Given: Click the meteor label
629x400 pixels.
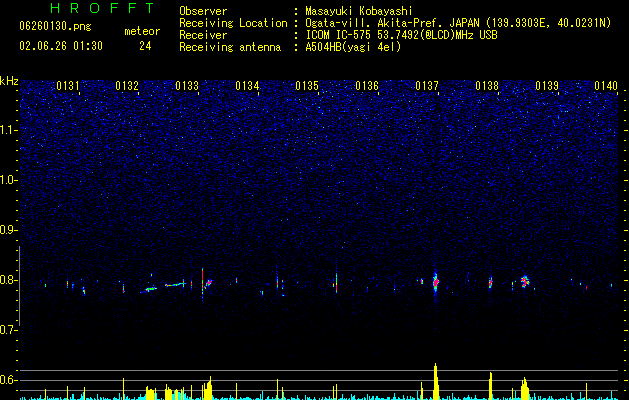Looking at the screenshot, I should [142, 31].
